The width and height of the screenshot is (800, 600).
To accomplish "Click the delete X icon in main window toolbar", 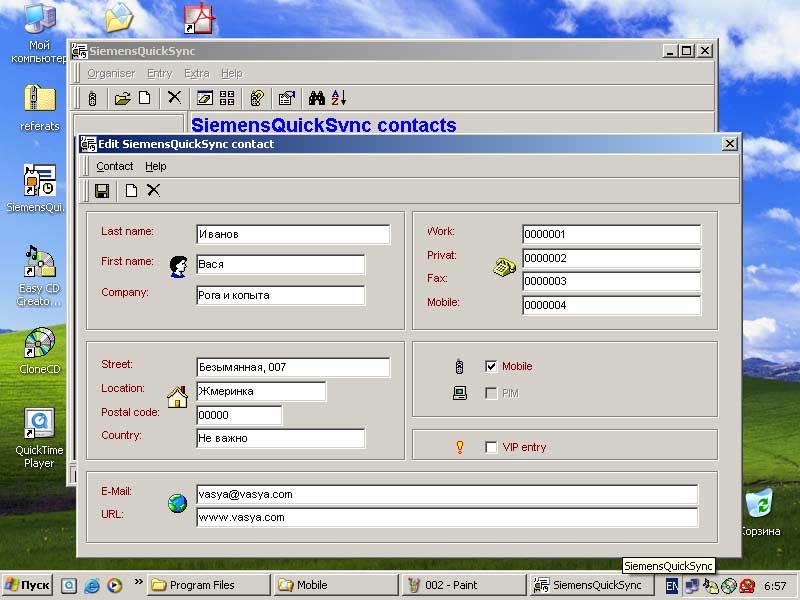I will [174, 97].
